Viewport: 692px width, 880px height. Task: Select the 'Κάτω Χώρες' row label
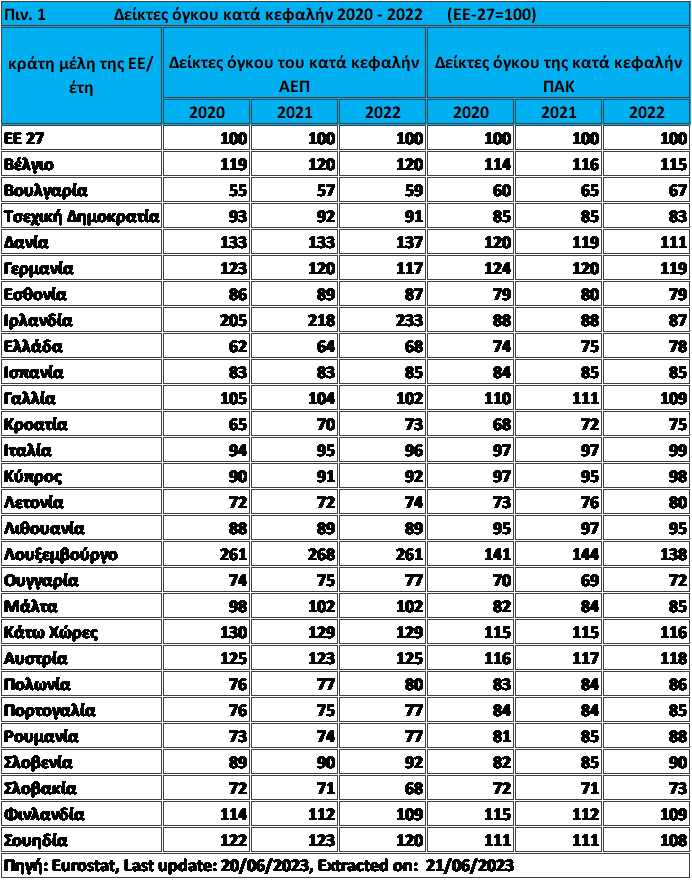point(51,633)
